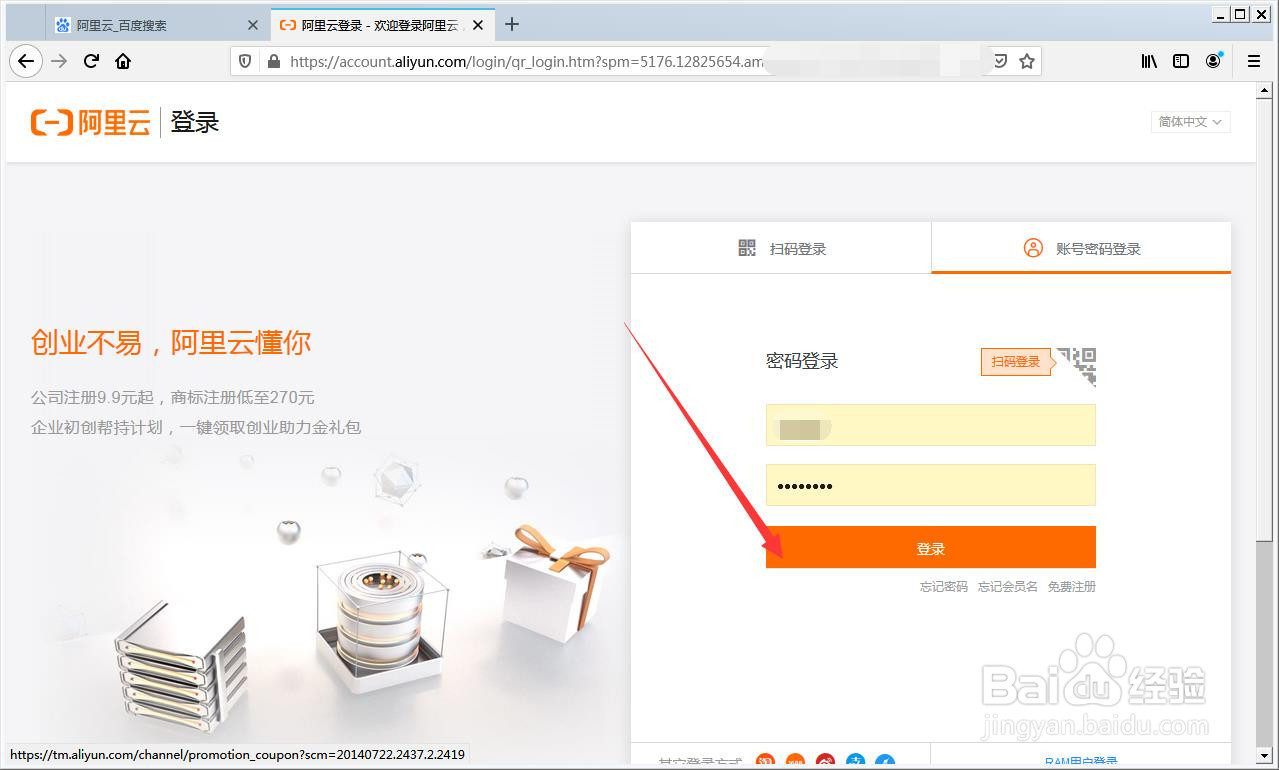Click the Pocket save icon in the address bar
The image size is (1279, 770).
pyautogui.click(x=1000, y=61)
